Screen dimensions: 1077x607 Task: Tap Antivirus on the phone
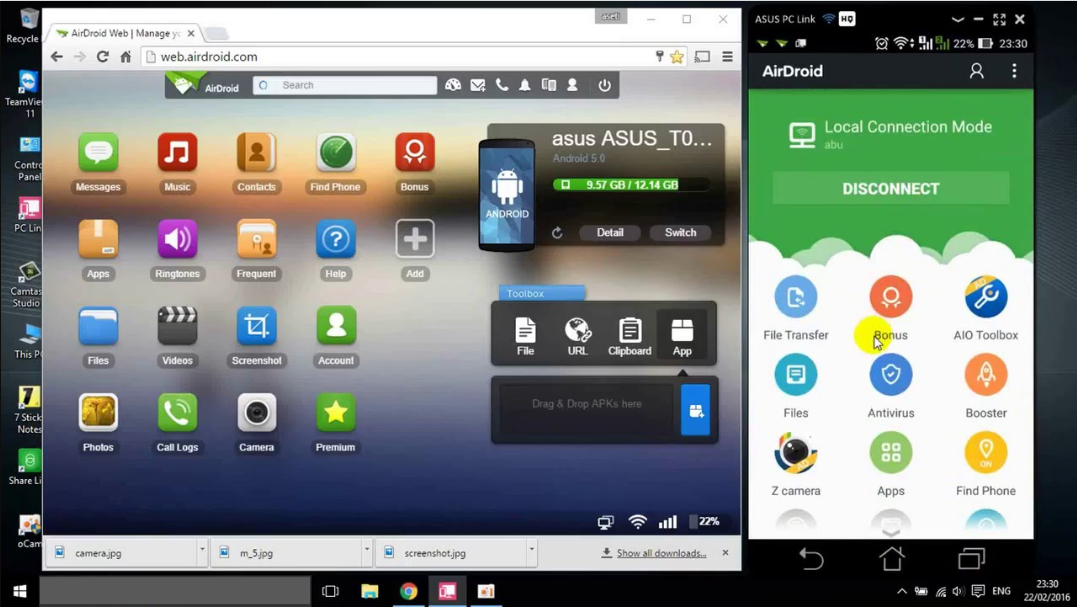click(891, 375)
